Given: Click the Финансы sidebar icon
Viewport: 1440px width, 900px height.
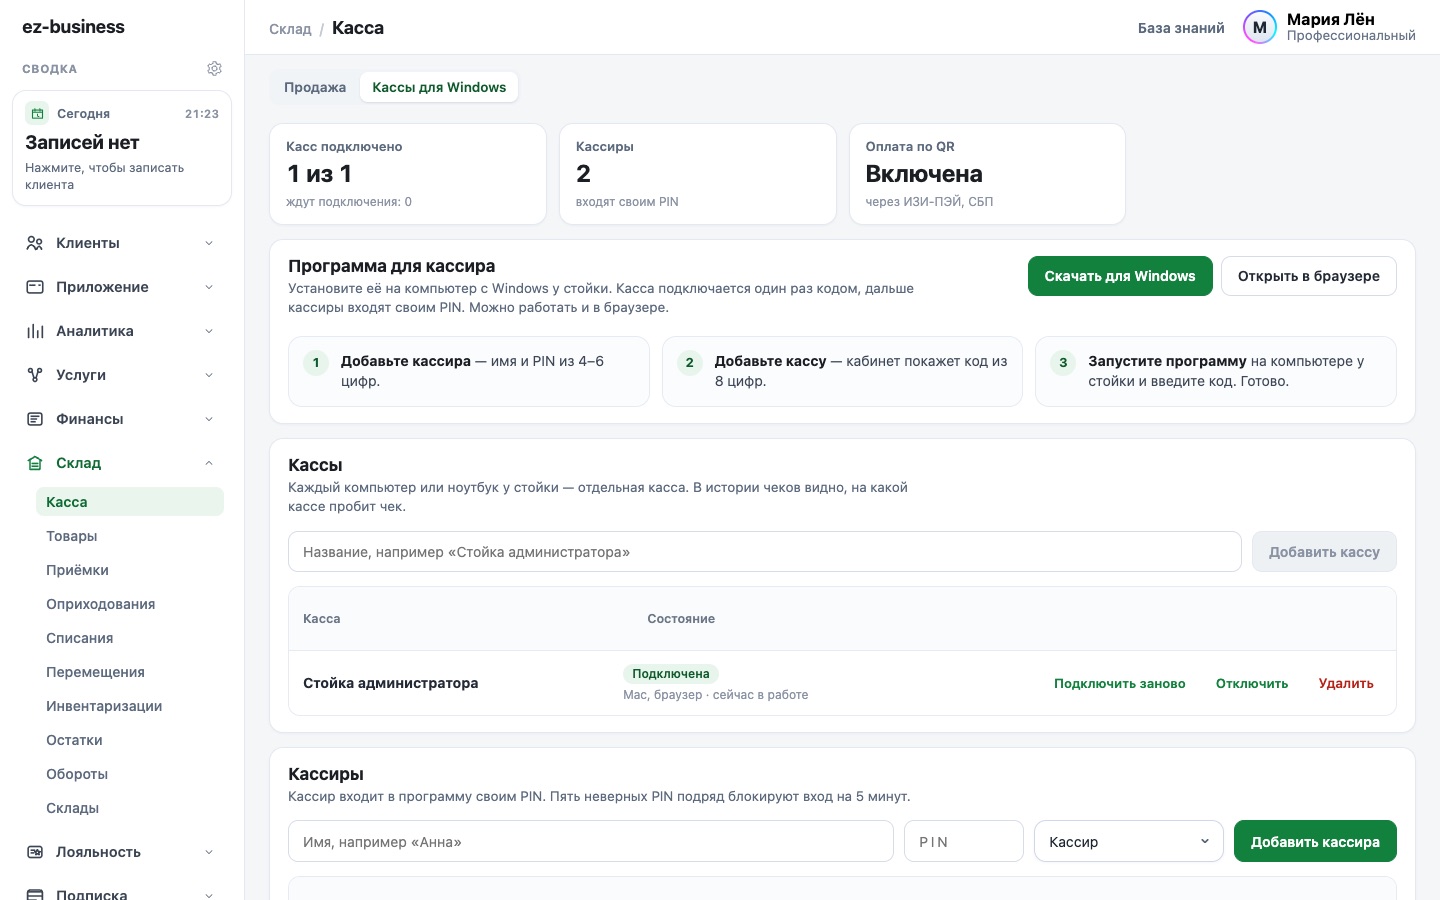Looking at the screenshot, I should [x=35, y=419].
